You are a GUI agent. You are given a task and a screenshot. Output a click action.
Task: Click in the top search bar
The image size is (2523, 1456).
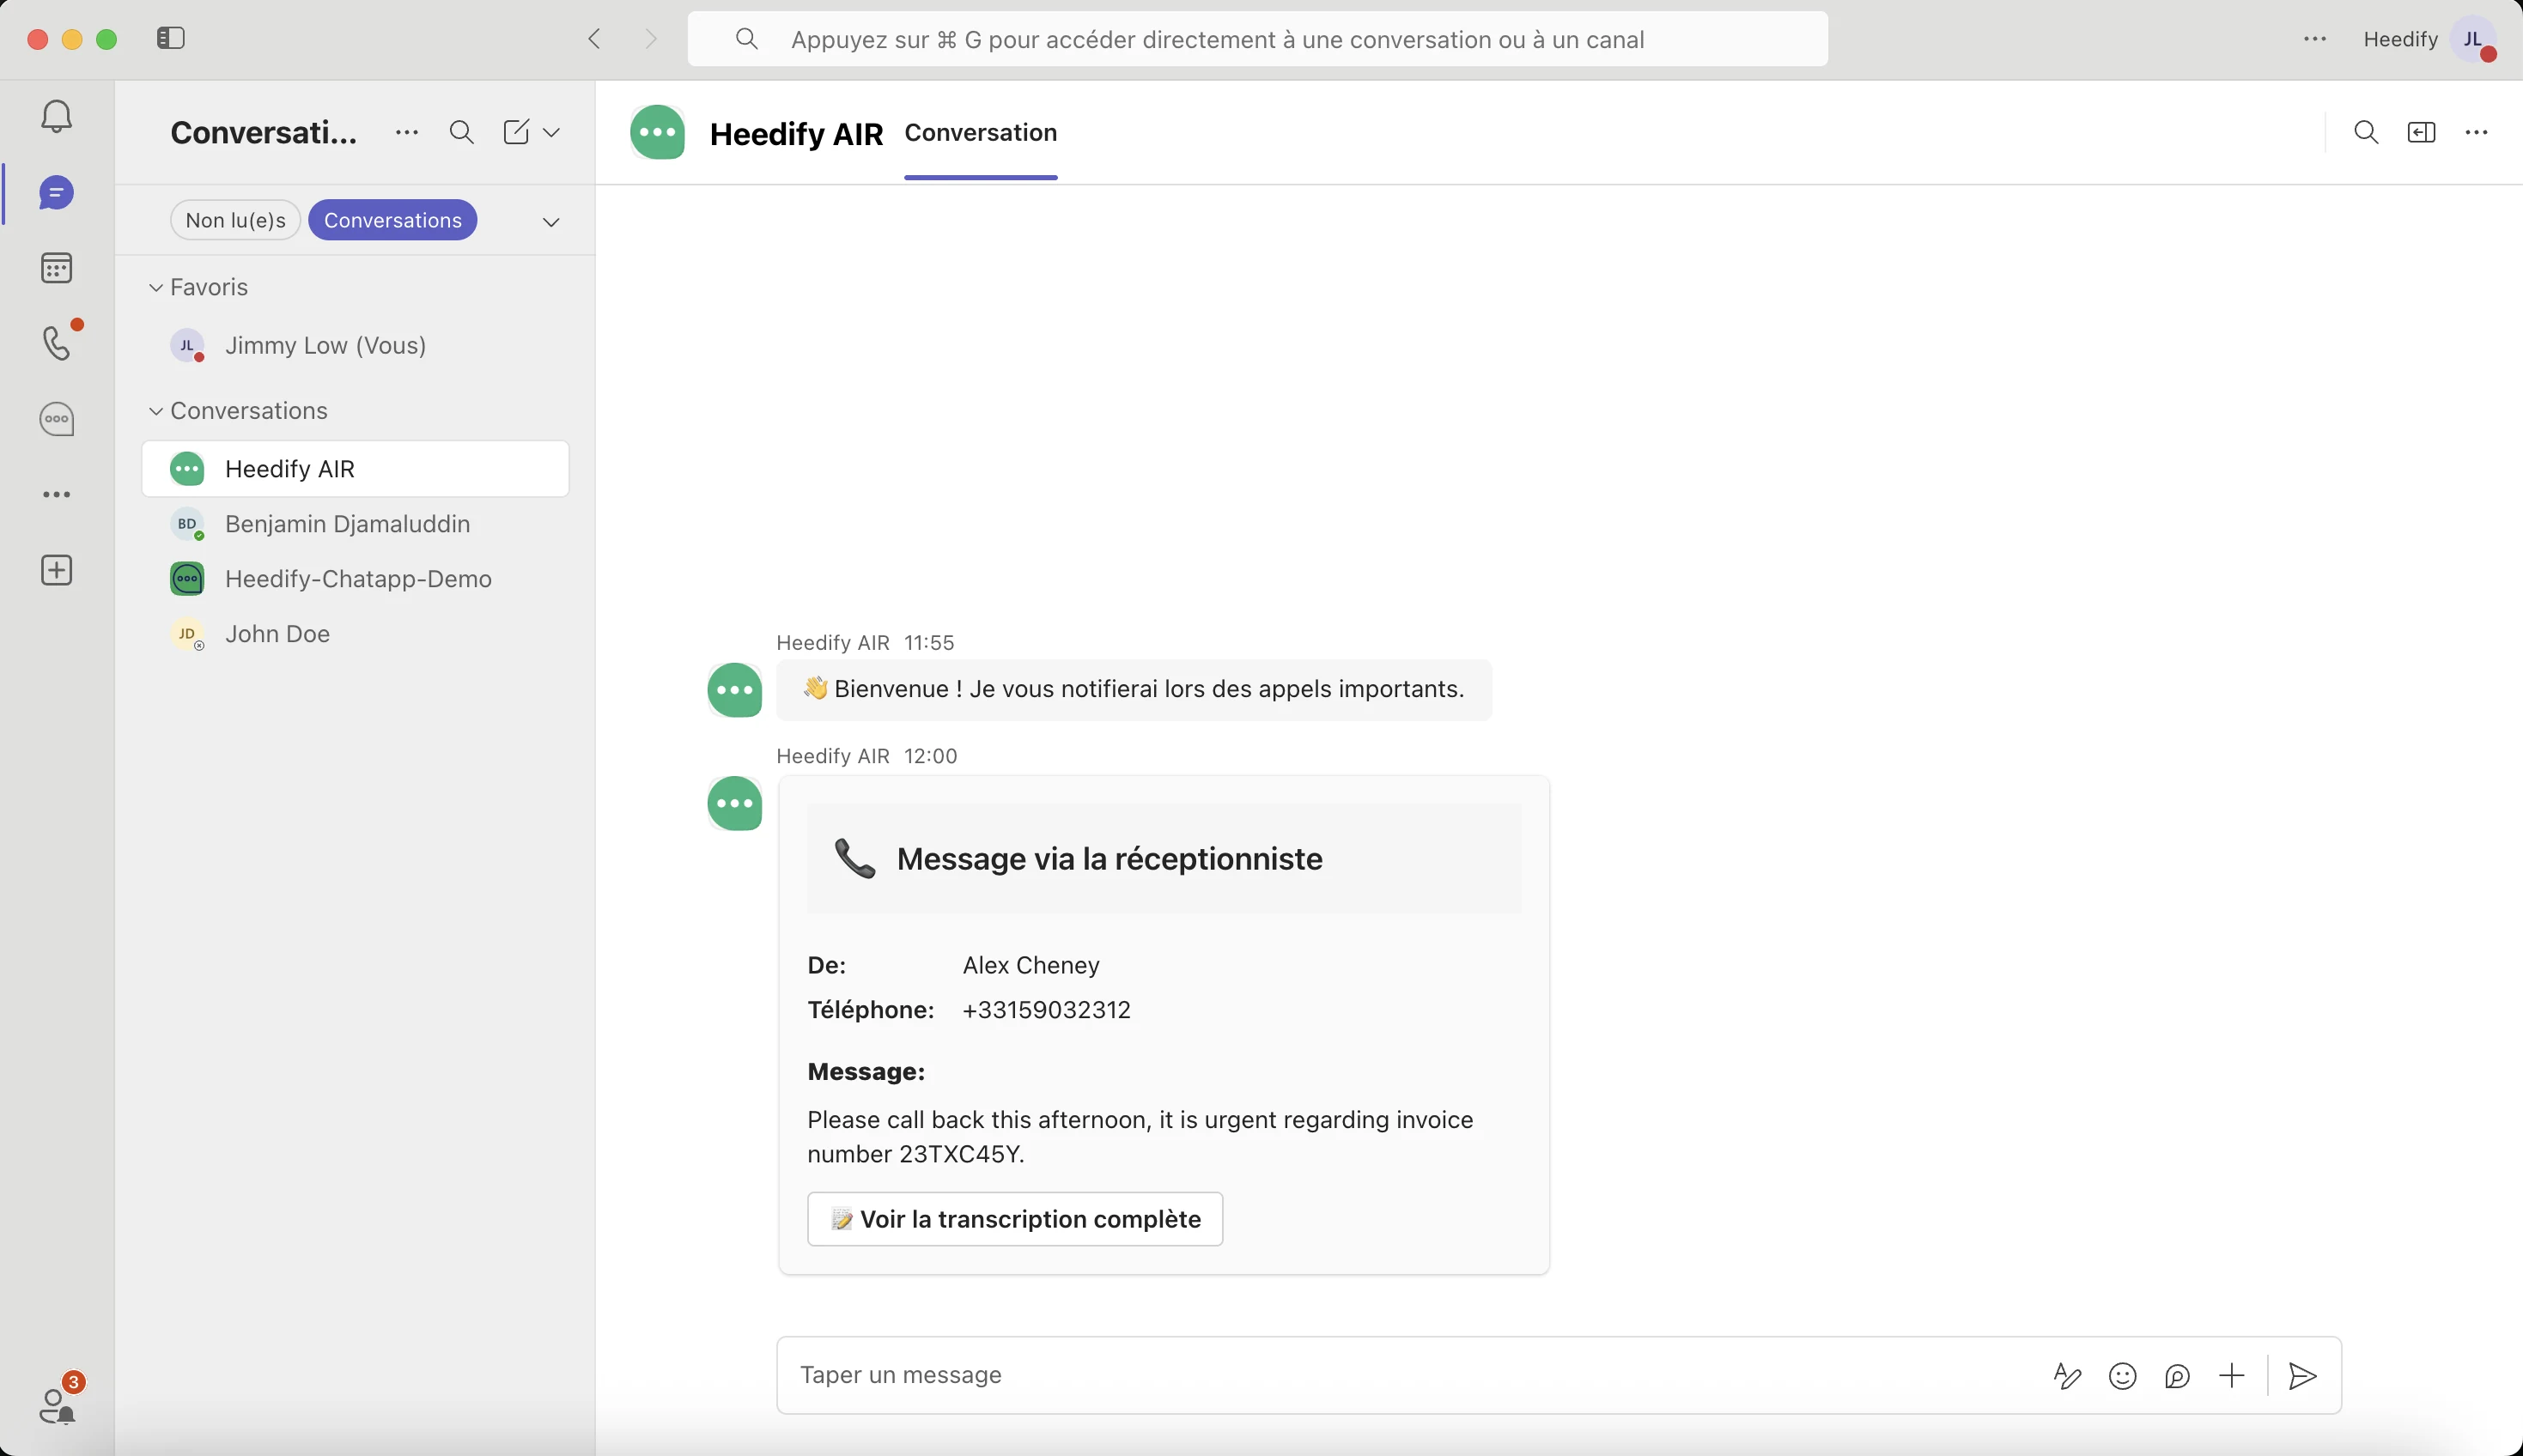tap(1257, 39)
